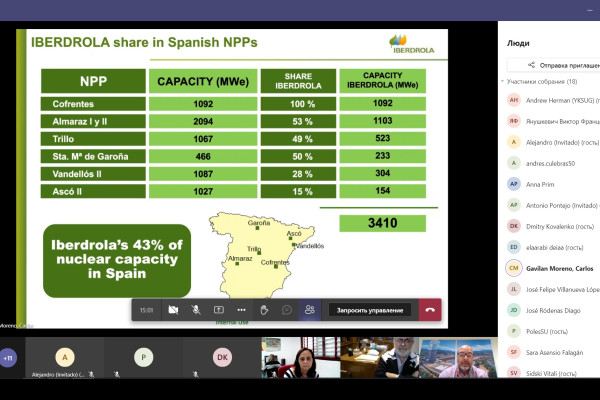Click Alejandro's avatar tile at bottom
Screen dimensions: 600x400
66,357
